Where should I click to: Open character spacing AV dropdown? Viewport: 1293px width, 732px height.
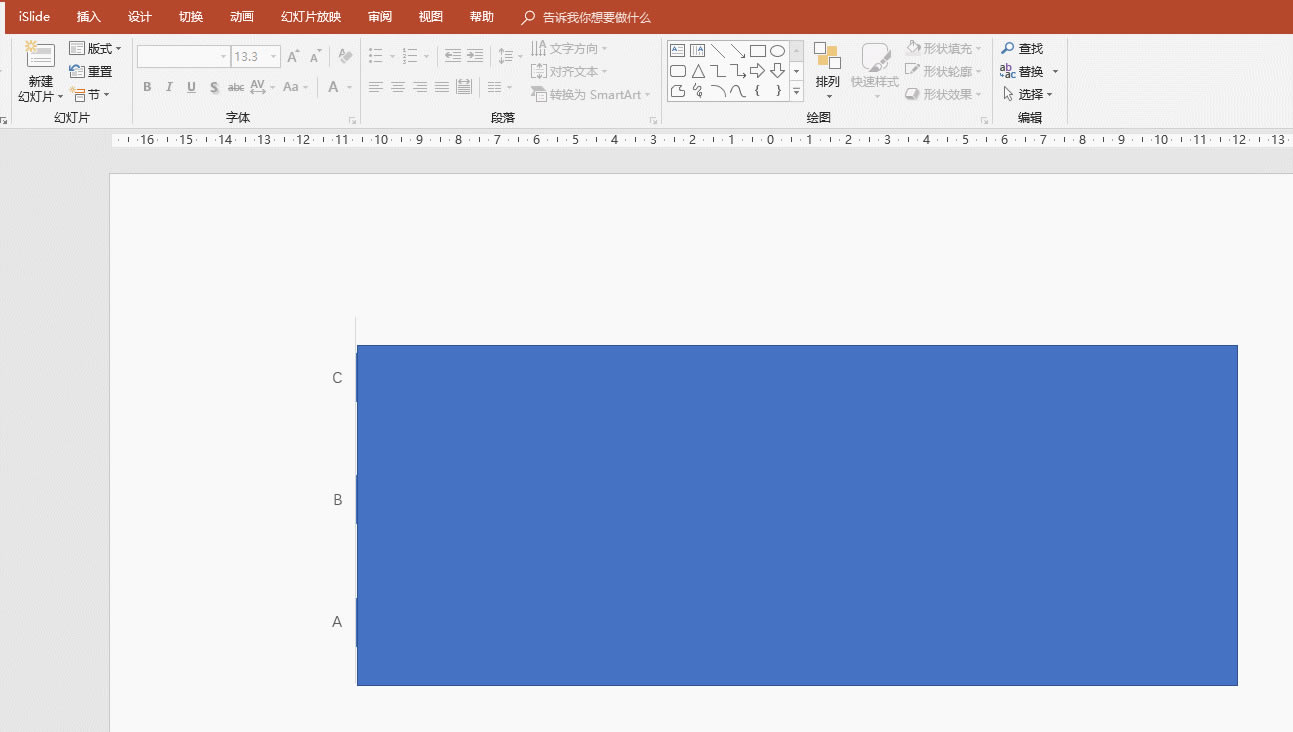point(262,87)
